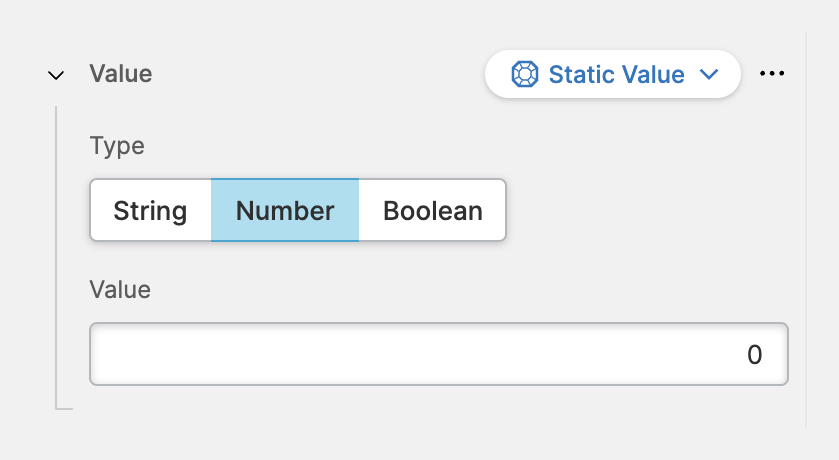Collapse the Value section chevron

(x=57, y=75)
